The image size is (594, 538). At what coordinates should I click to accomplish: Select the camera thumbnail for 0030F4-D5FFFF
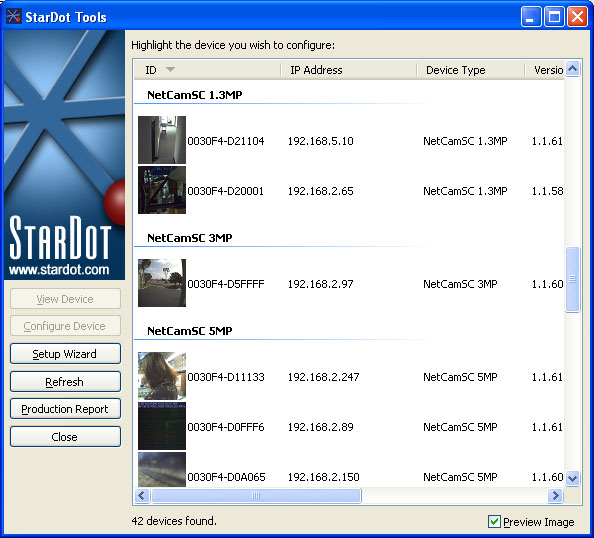point(162,283)
